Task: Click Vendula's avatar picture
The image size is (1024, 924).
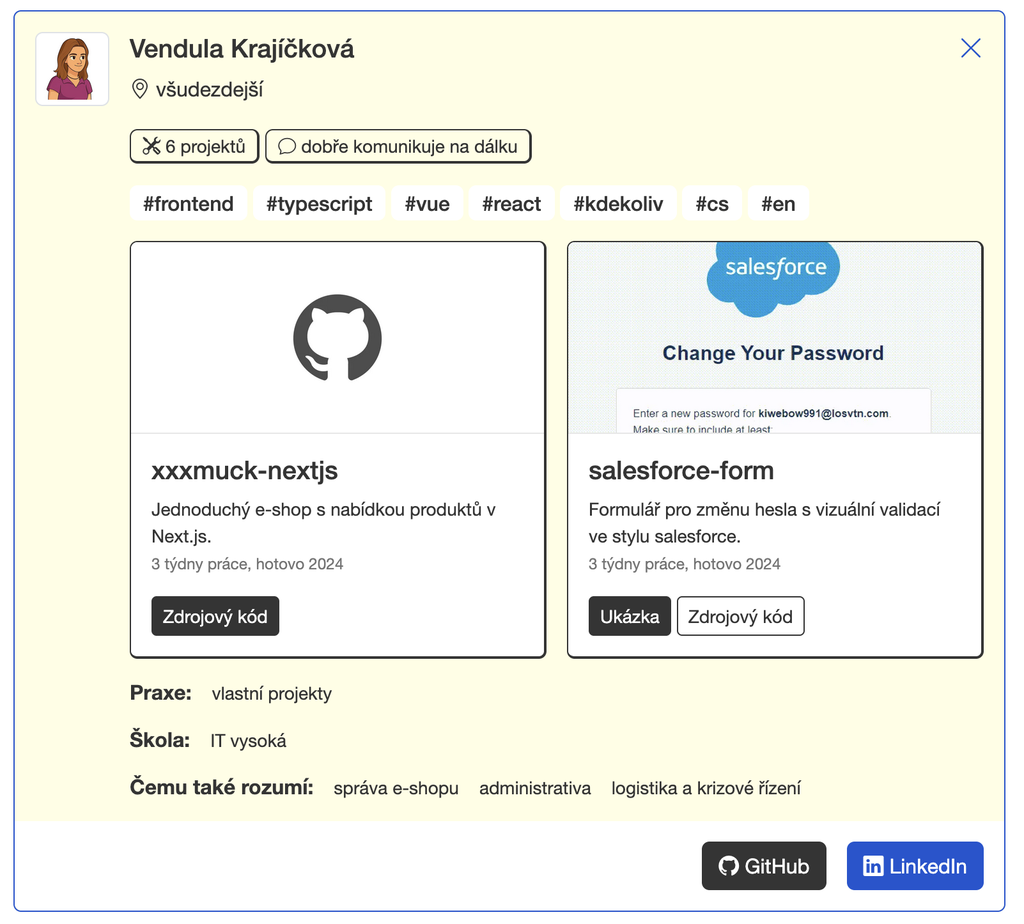Action: 72,69
